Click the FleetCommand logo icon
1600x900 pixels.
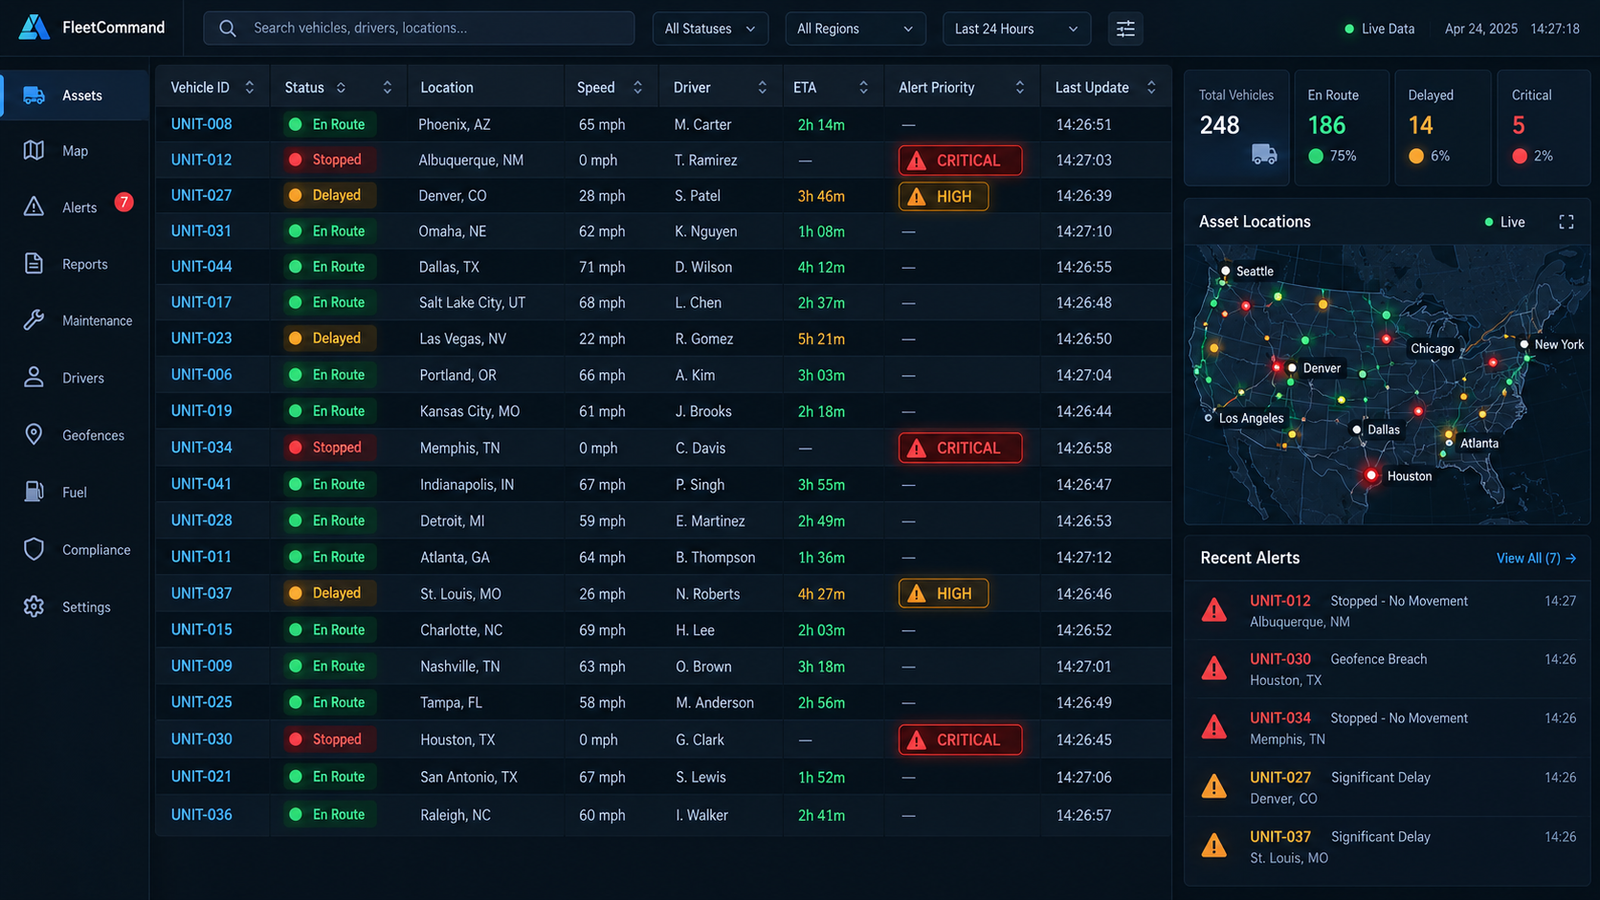pos(34,27)
